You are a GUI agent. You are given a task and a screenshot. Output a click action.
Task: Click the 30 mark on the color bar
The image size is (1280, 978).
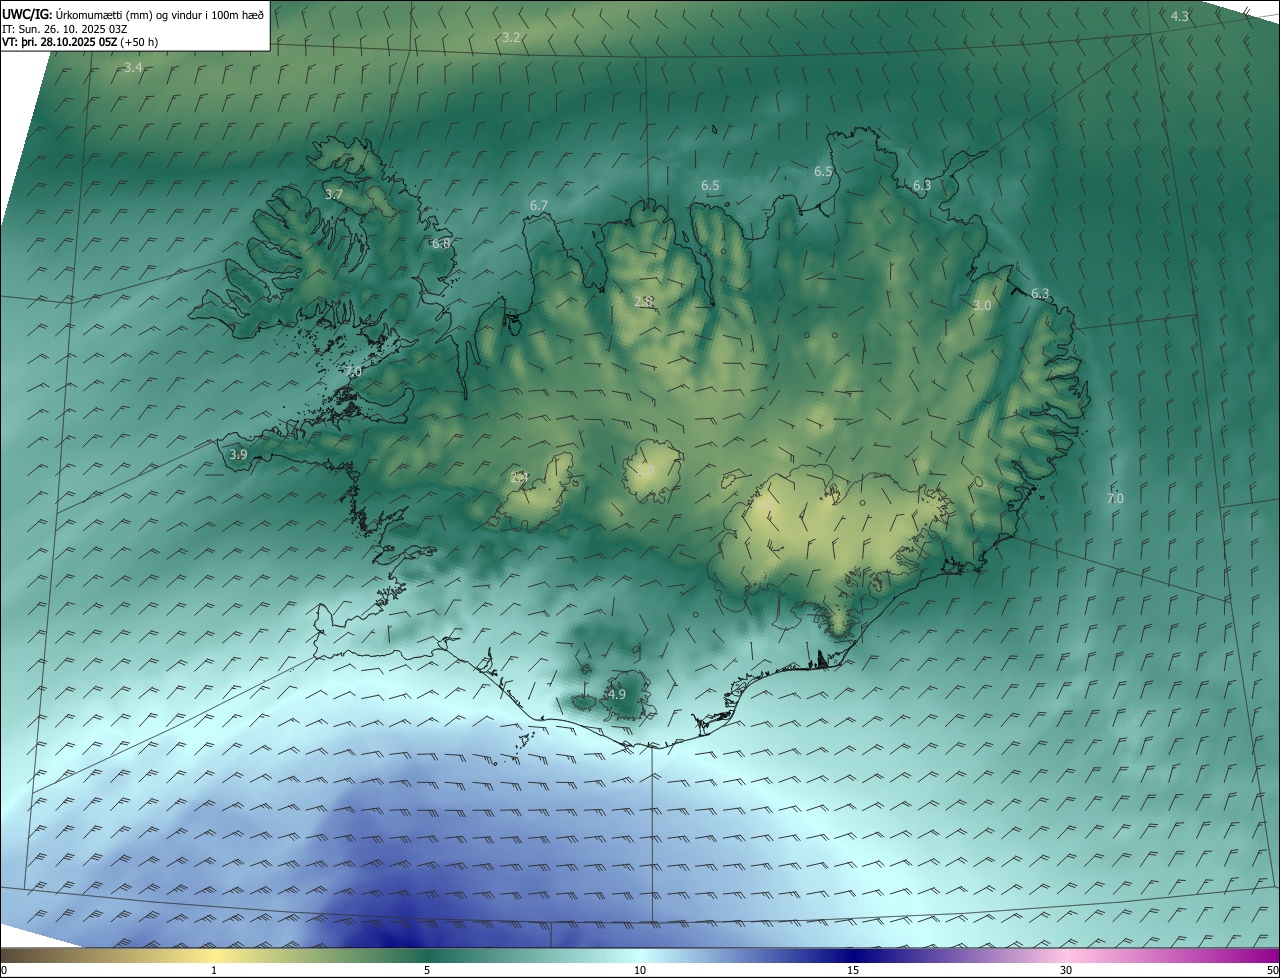coord(1066,970)
